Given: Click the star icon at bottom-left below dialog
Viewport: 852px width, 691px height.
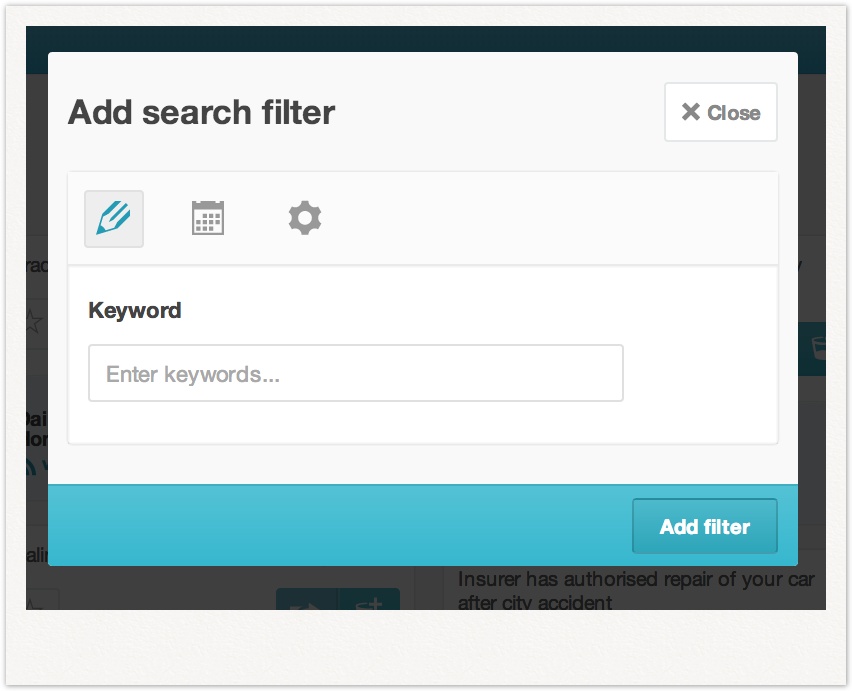Looking at the screenshot, I should pyautogui.click(x=37, y=602).
